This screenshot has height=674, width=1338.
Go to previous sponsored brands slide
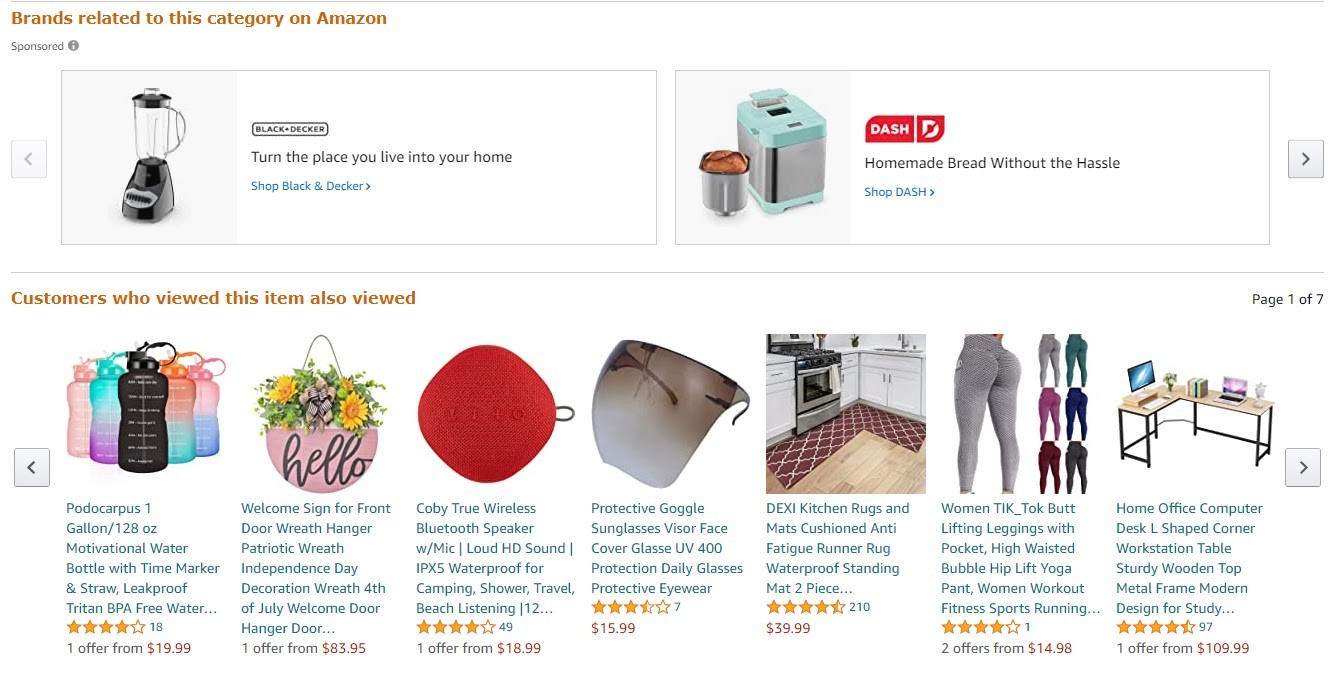(x=29, y=159)
